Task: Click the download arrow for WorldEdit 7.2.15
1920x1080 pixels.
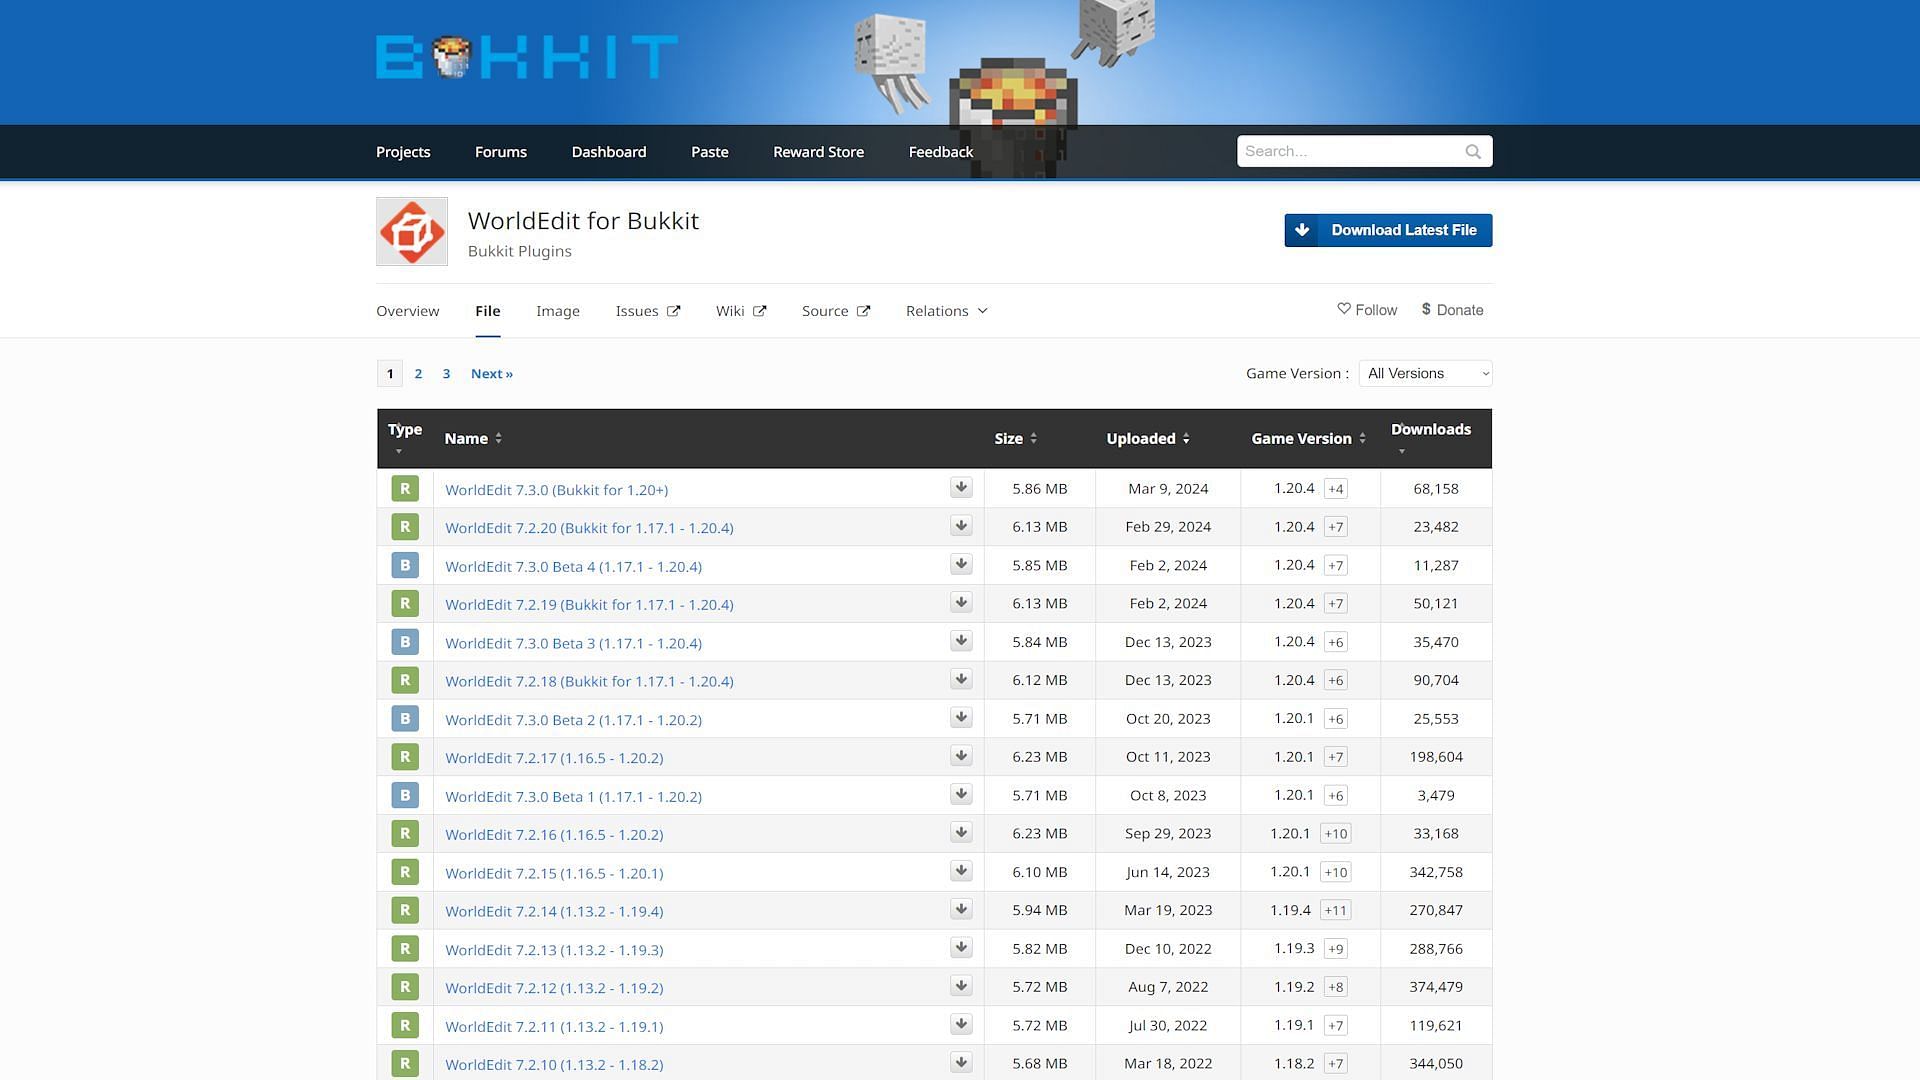Action: coord(961,871)
